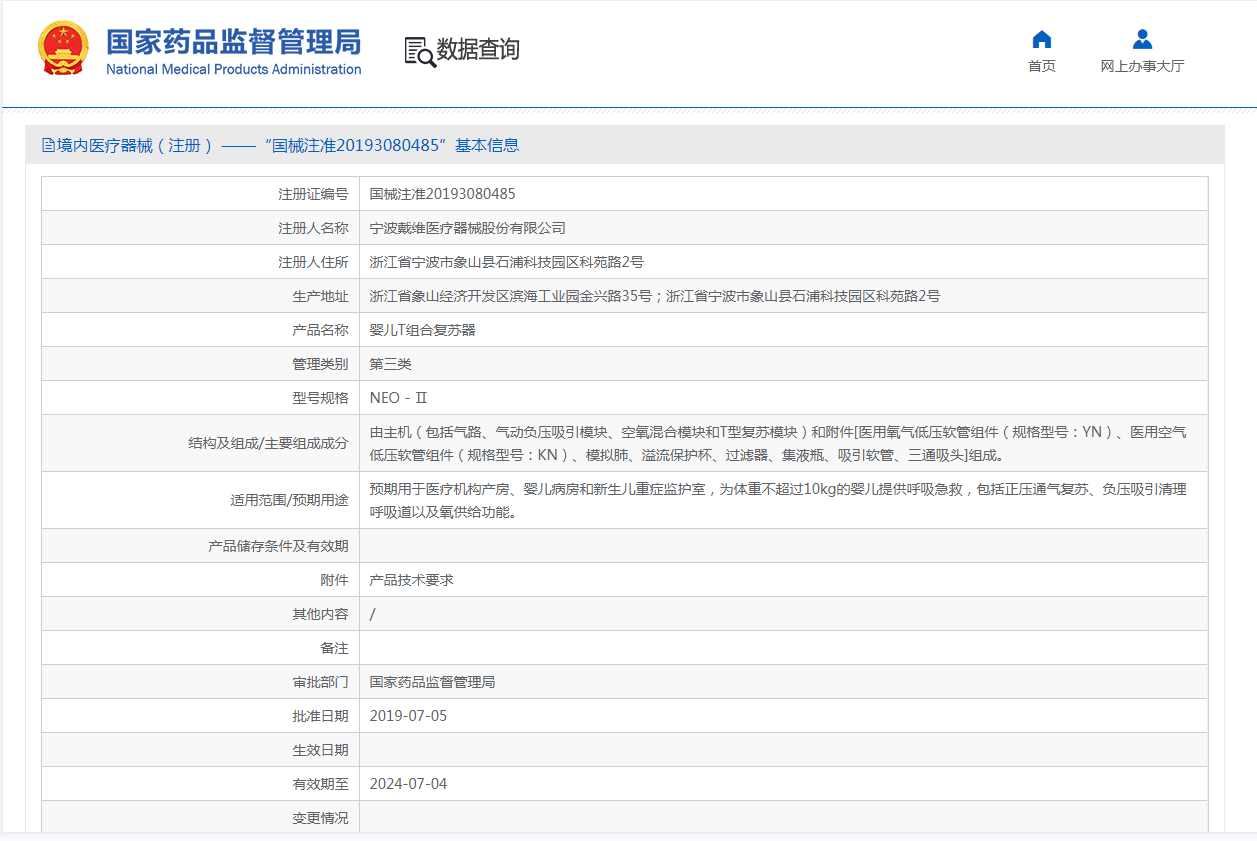Select 产品技术要求 attachment value
The height and width of the screenshot is (841, 1257).
click(x=412, y=580)
